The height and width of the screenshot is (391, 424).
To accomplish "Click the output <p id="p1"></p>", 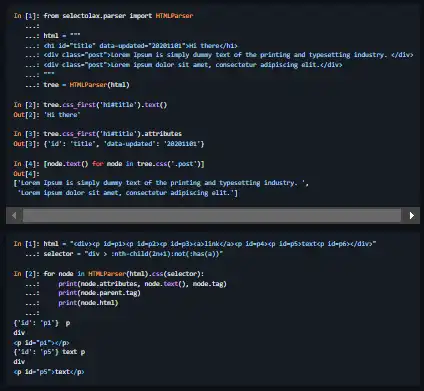I will (x=41, y=342).
